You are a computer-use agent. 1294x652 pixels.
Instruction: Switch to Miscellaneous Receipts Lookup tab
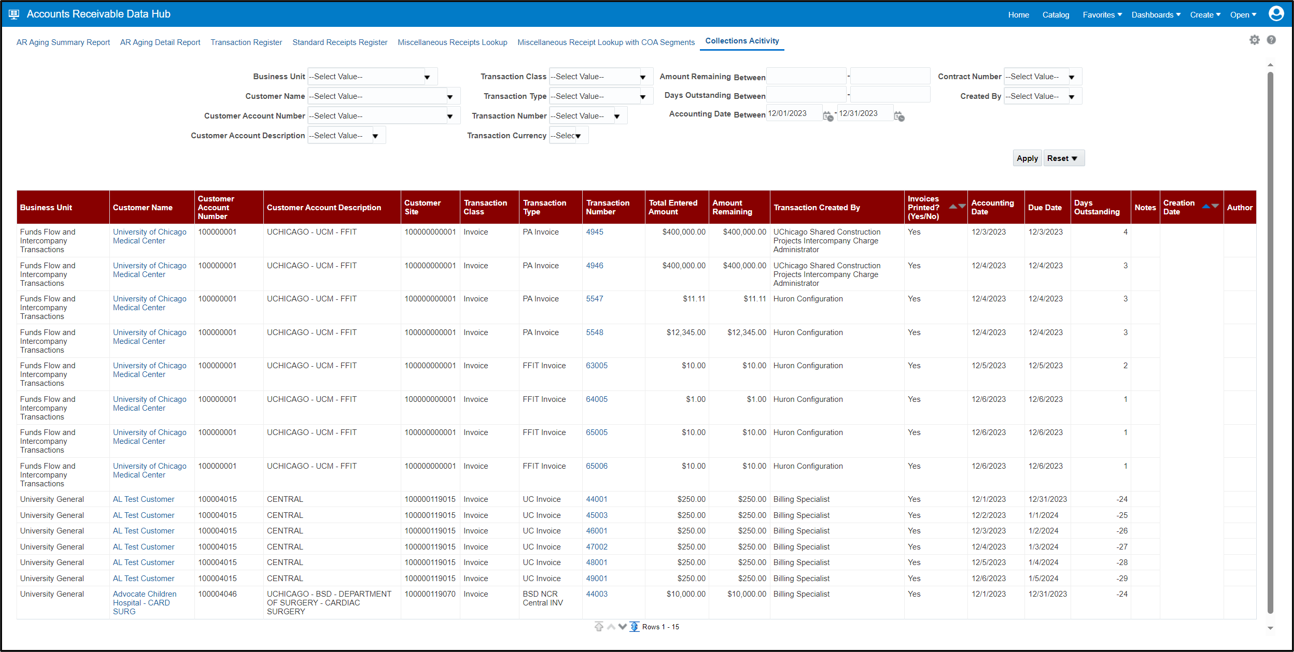point(452,43)
